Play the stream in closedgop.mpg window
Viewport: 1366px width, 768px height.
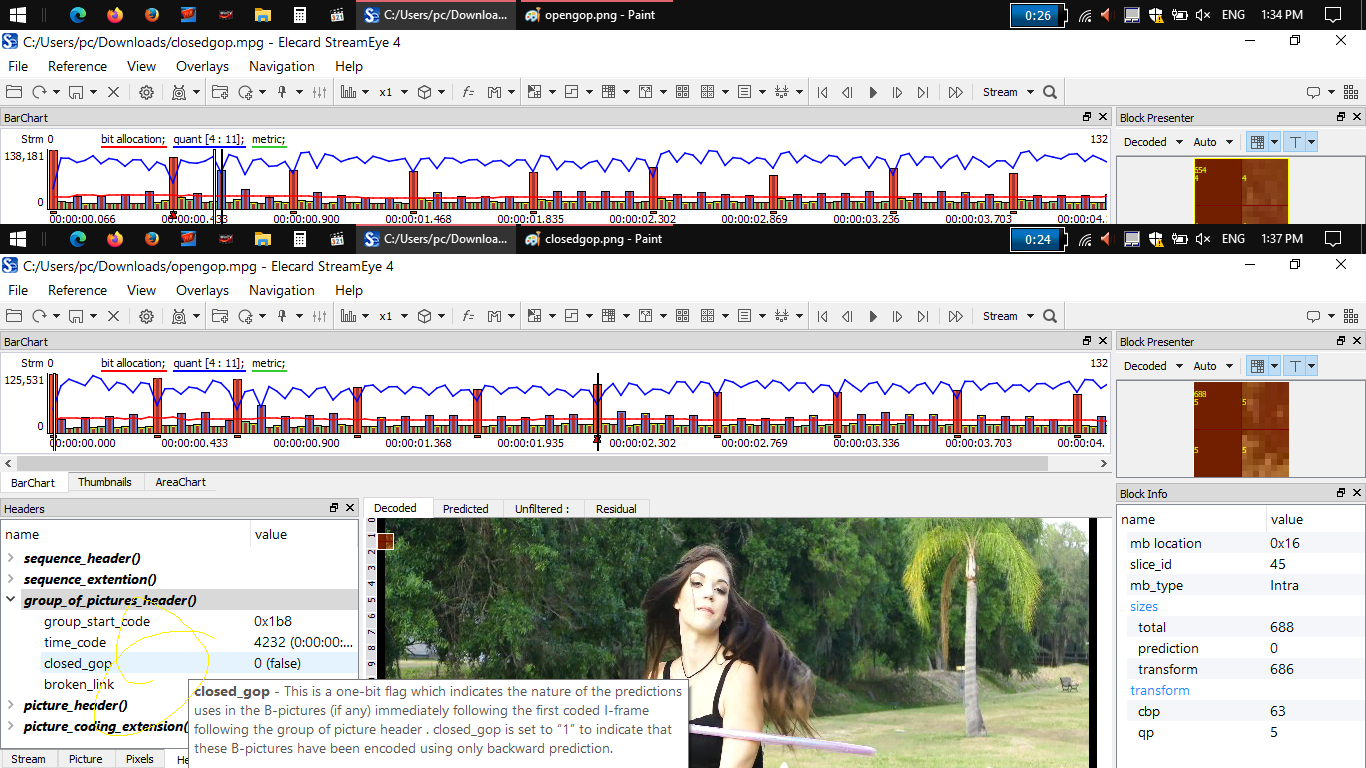pos(873,92)
